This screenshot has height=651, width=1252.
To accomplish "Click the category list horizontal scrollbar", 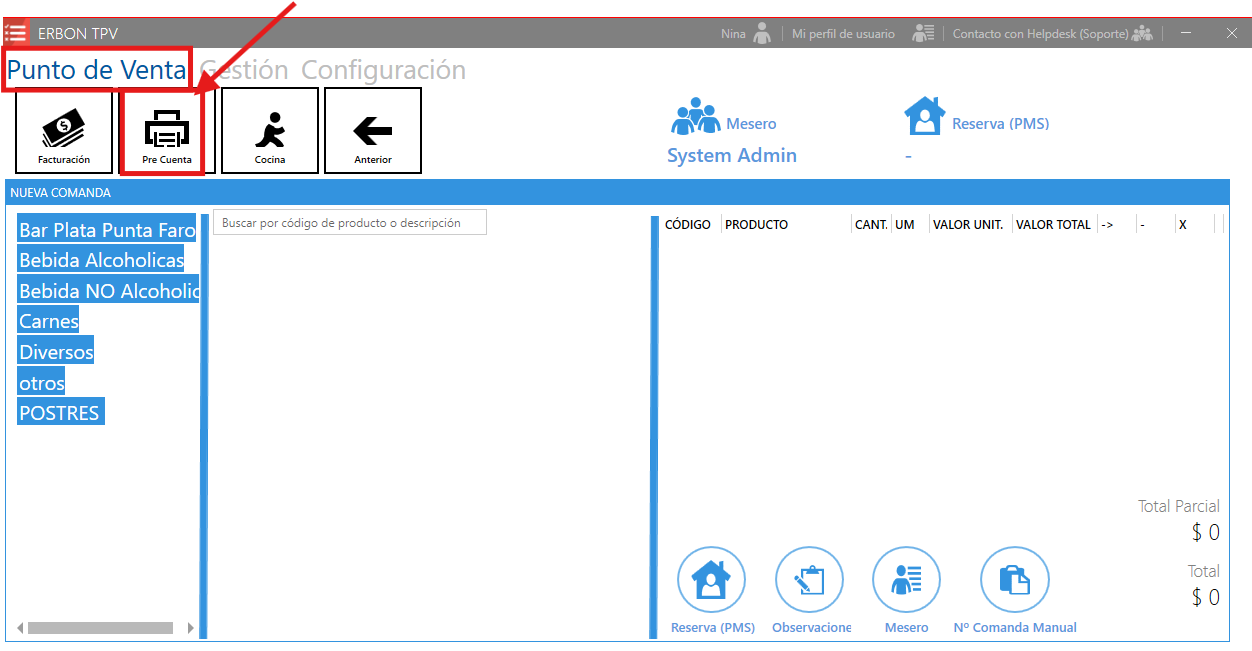I will click(x=100, y=628).
